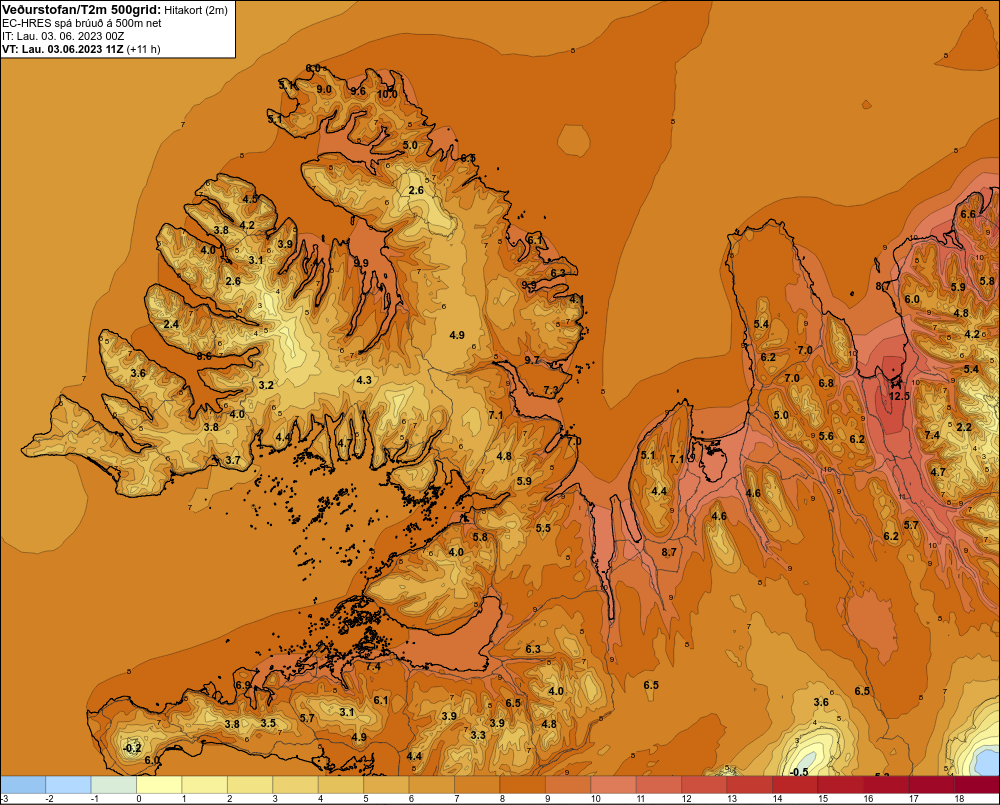The width and height of the screenshot is (1000, 805).
Task: Click the 'VT: Lau. 03.06.2023 11Z' valid time
Action: pos(63,49)
